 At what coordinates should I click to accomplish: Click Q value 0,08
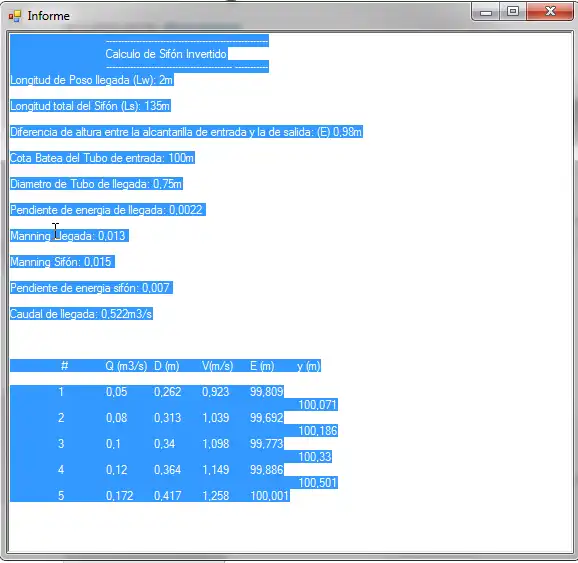click(116, 418)
